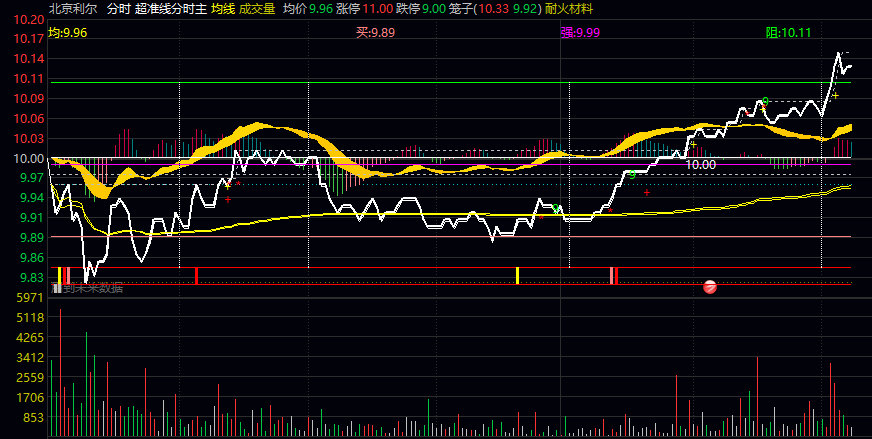Viewport: 872px width, 439px height.
Task: Click the 成交量 legend label
Action: coord(257,9)
